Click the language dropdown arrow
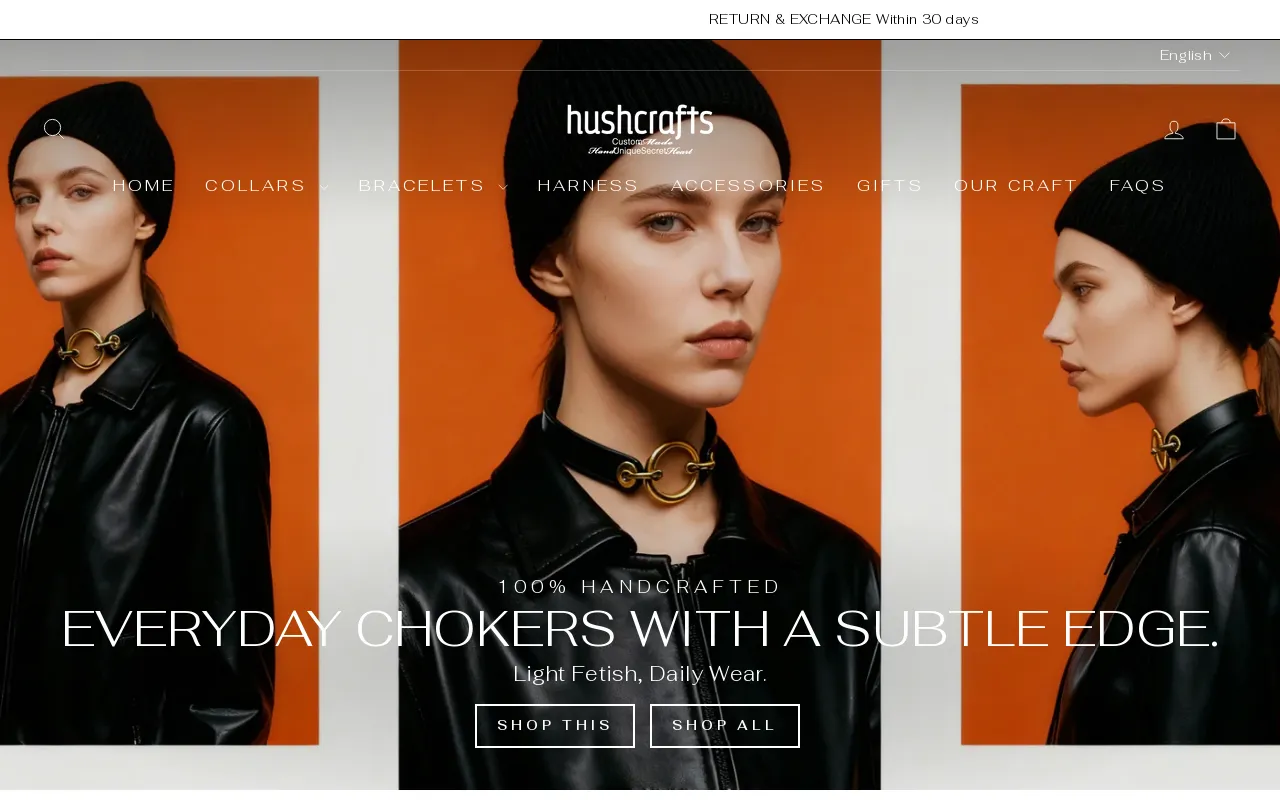The height and width of the screenshot is (800, 1280). coord(1225,56)
